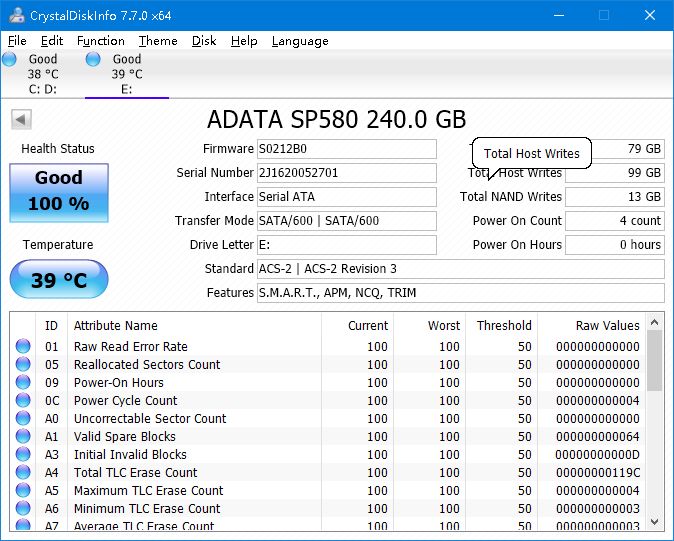Click status orb of Valid Spare Blocks

pos(23,437)
